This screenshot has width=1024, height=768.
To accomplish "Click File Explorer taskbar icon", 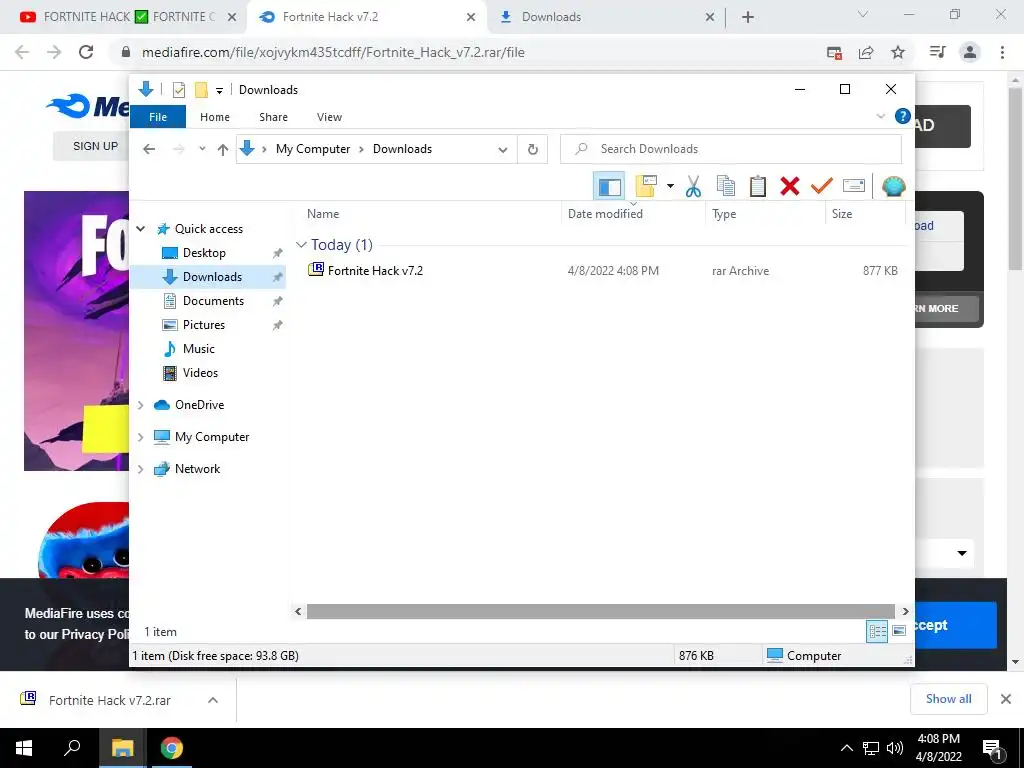I will click(122, 748).
